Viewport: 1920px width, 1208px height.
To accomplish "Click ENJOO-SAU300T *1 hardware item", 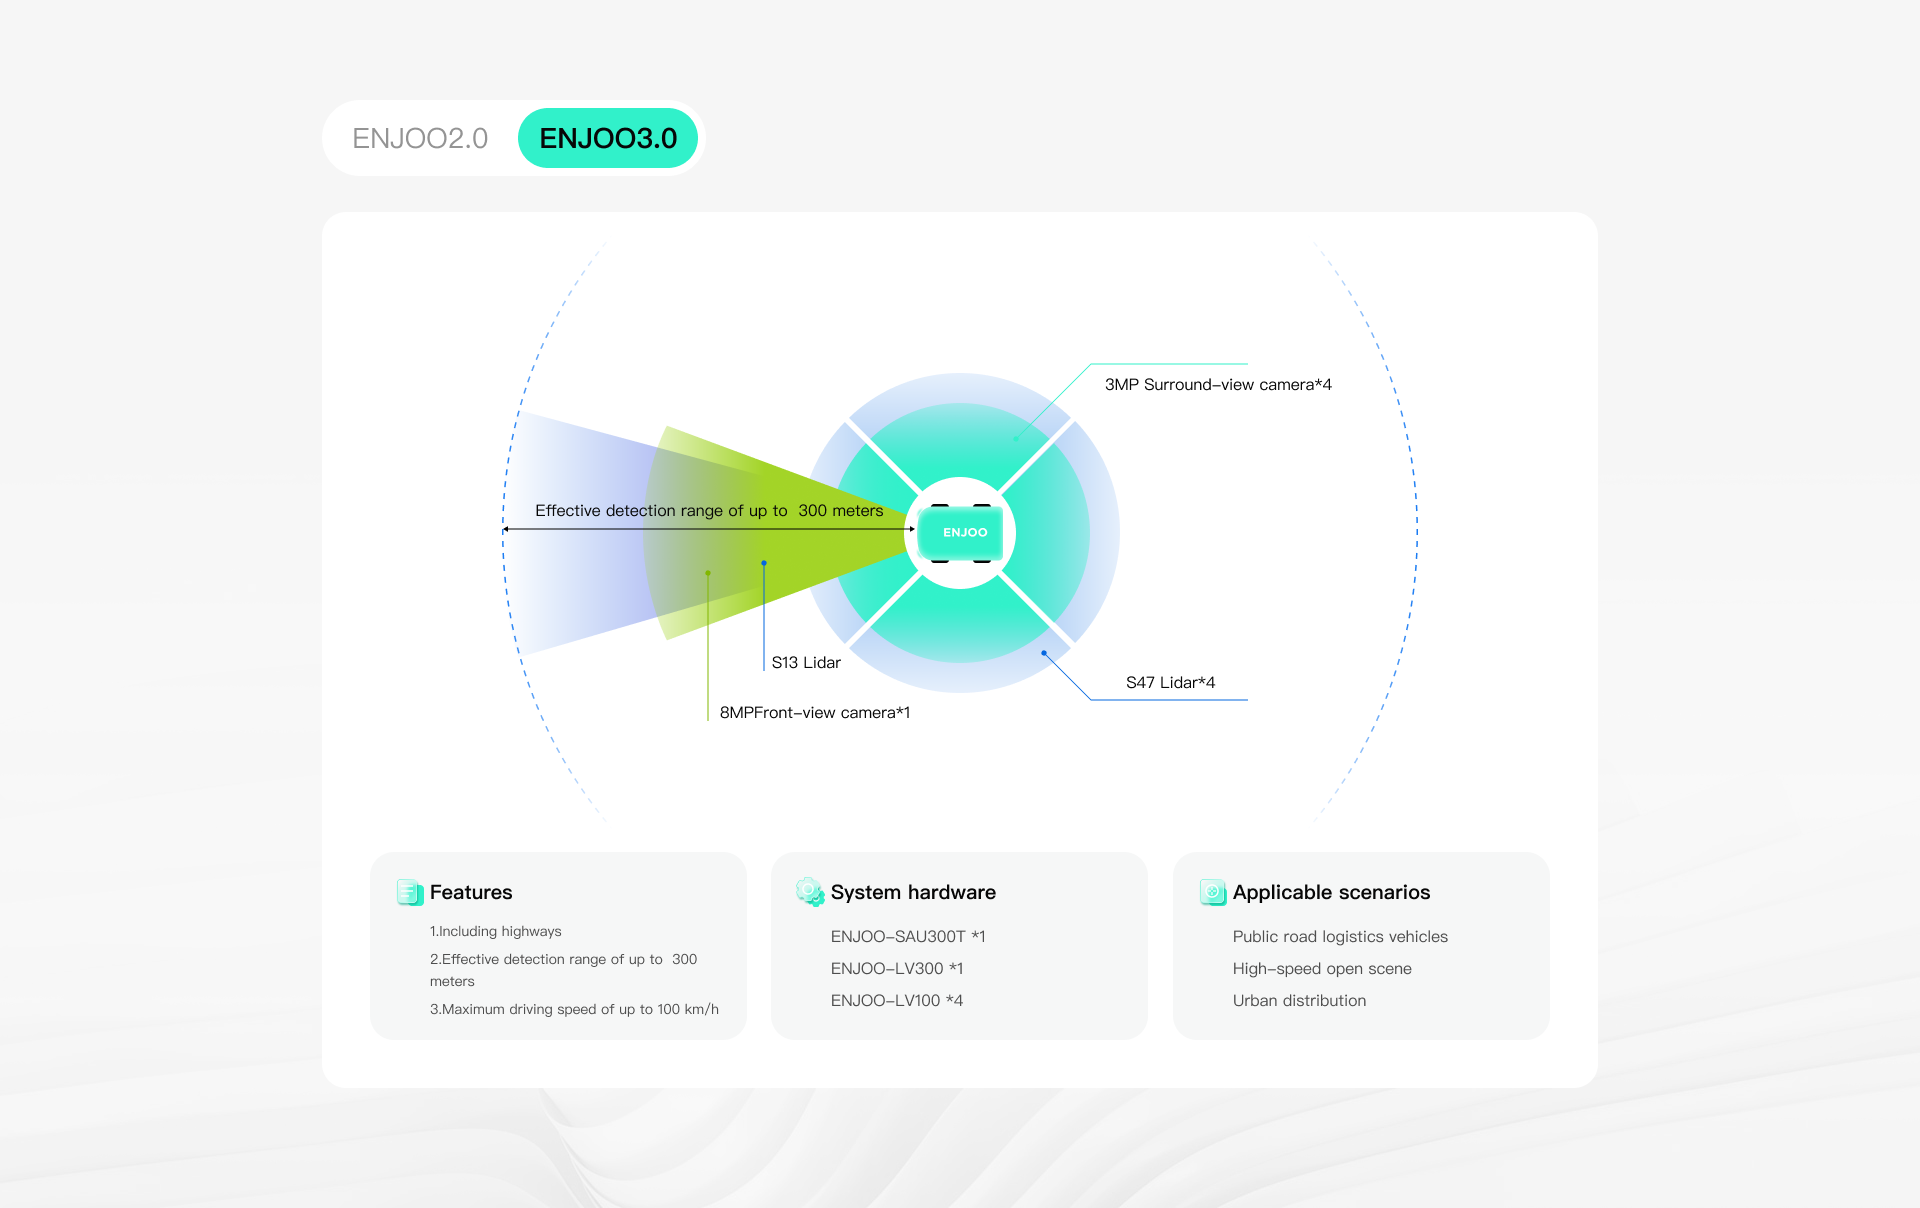I will [908, 937].
